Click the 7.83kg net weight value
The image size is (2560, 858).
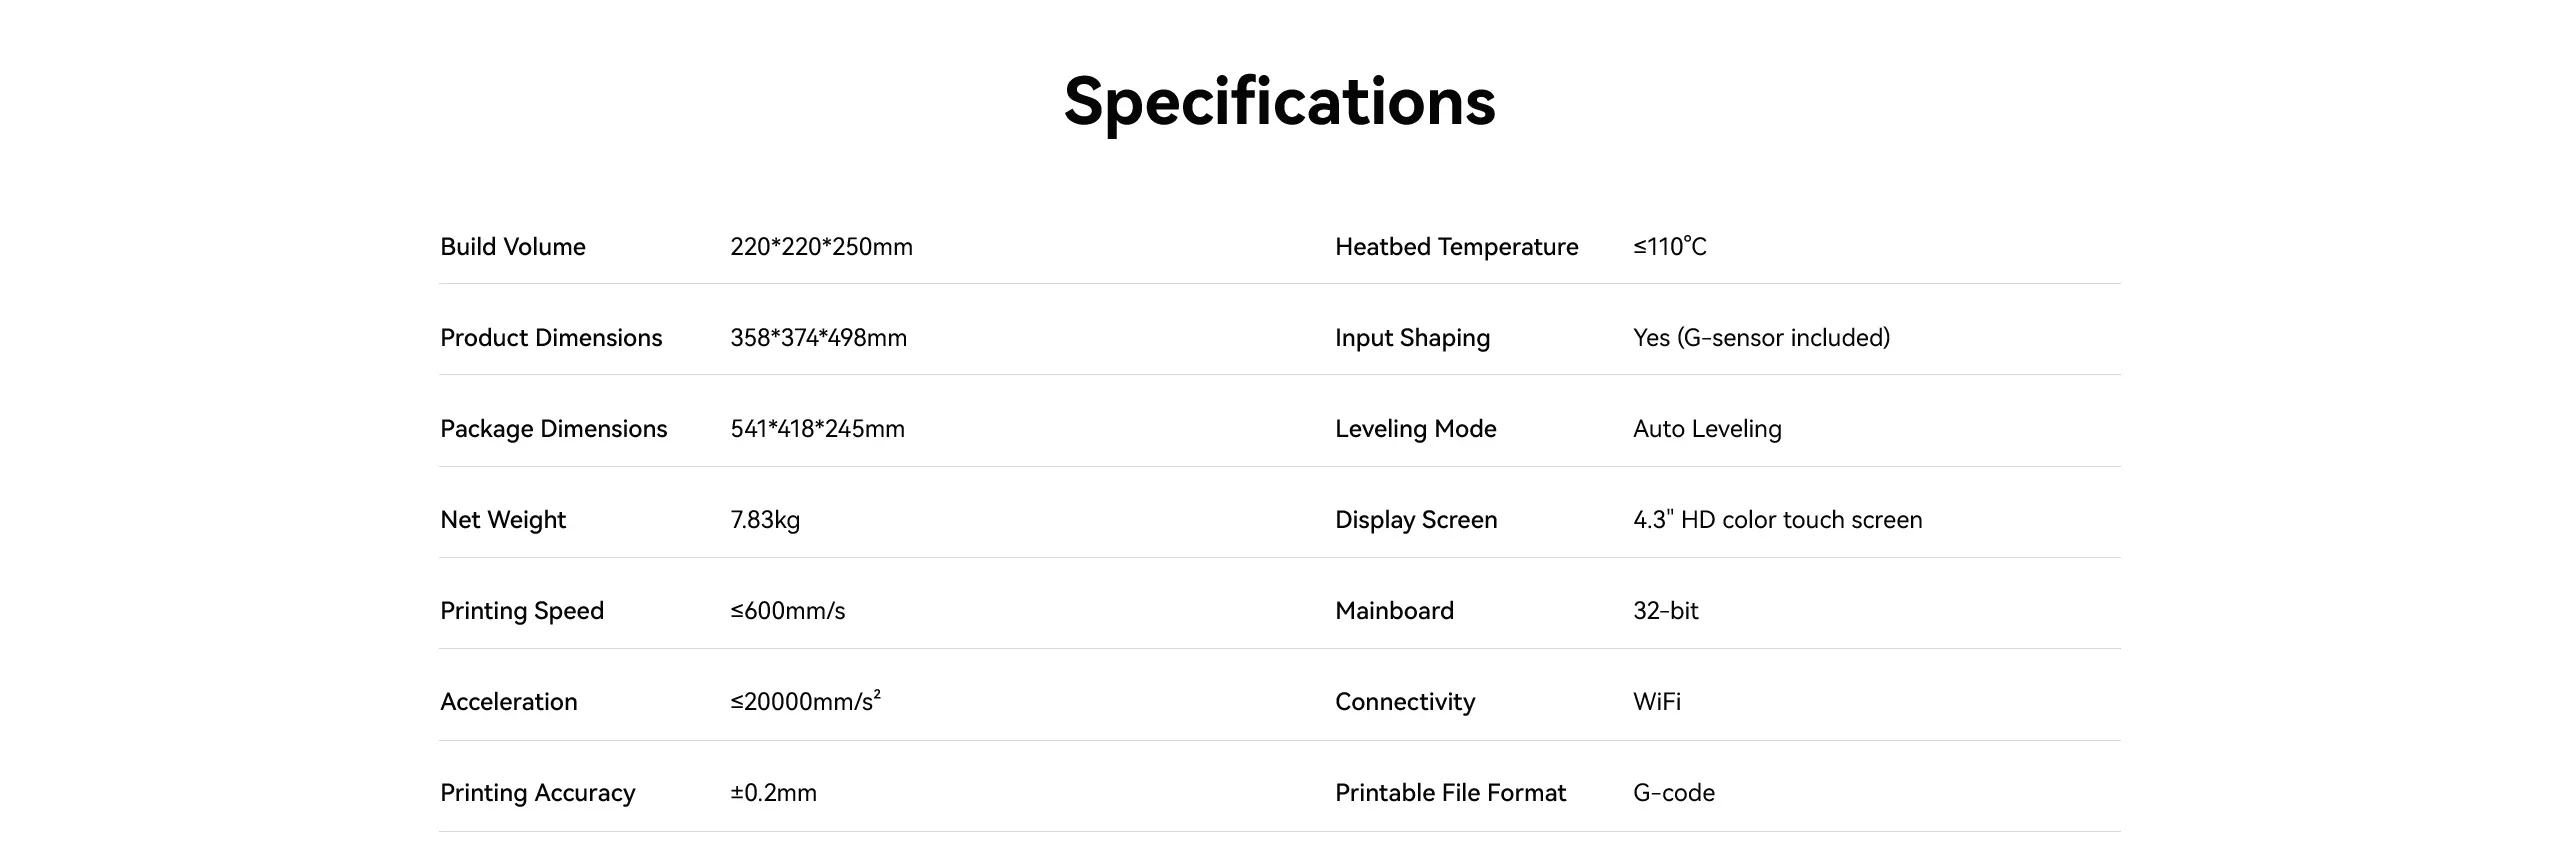coord(765,520)
